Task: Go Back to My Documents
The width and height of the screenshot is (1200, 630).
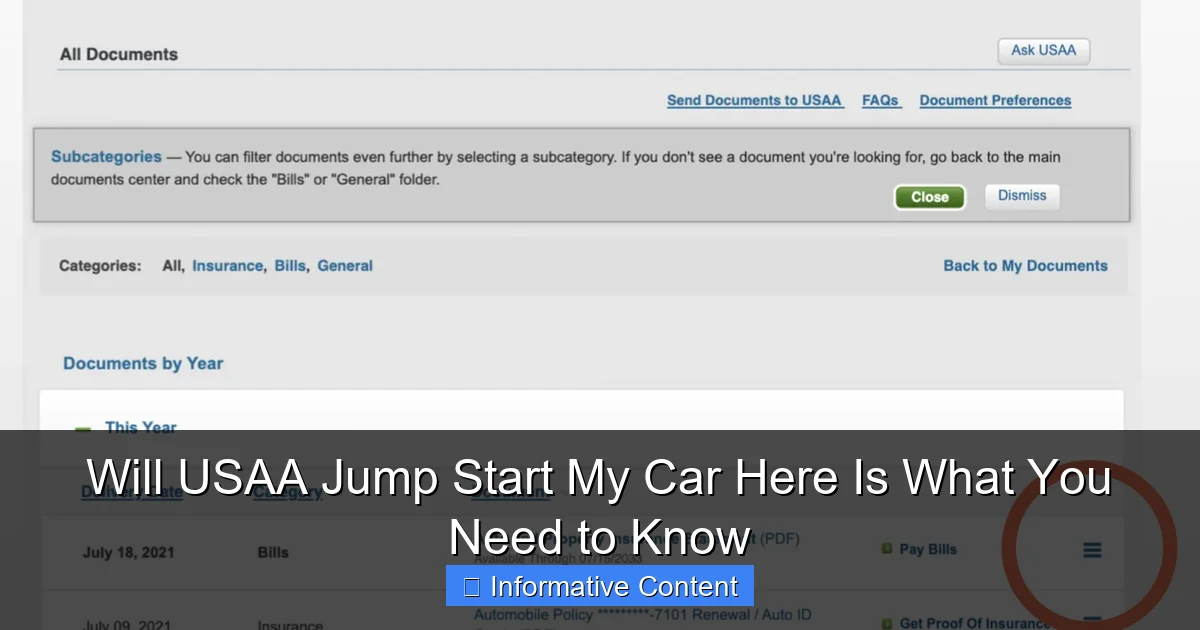Action: click(1025, 266)
